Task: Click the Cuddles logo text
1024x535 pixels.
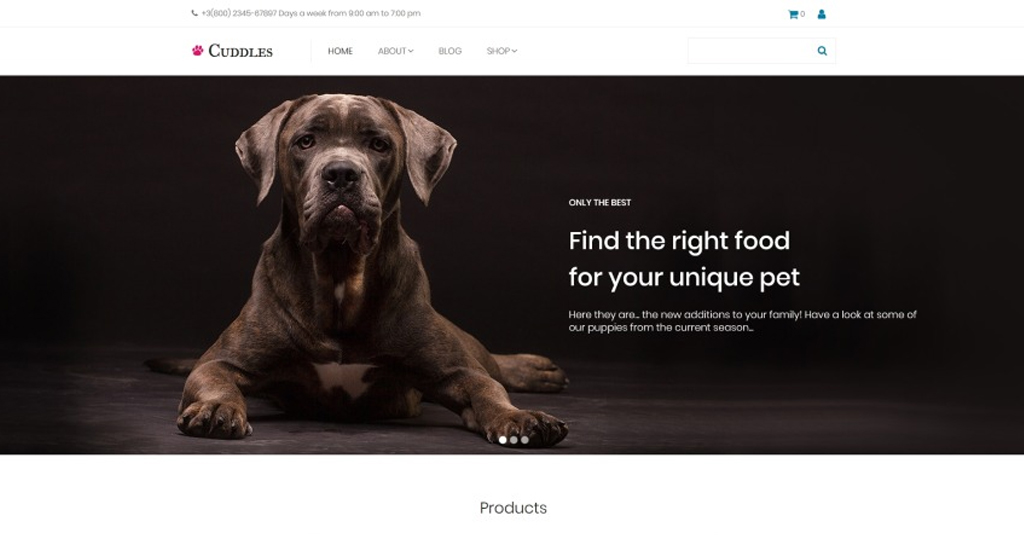Action: 240,51
